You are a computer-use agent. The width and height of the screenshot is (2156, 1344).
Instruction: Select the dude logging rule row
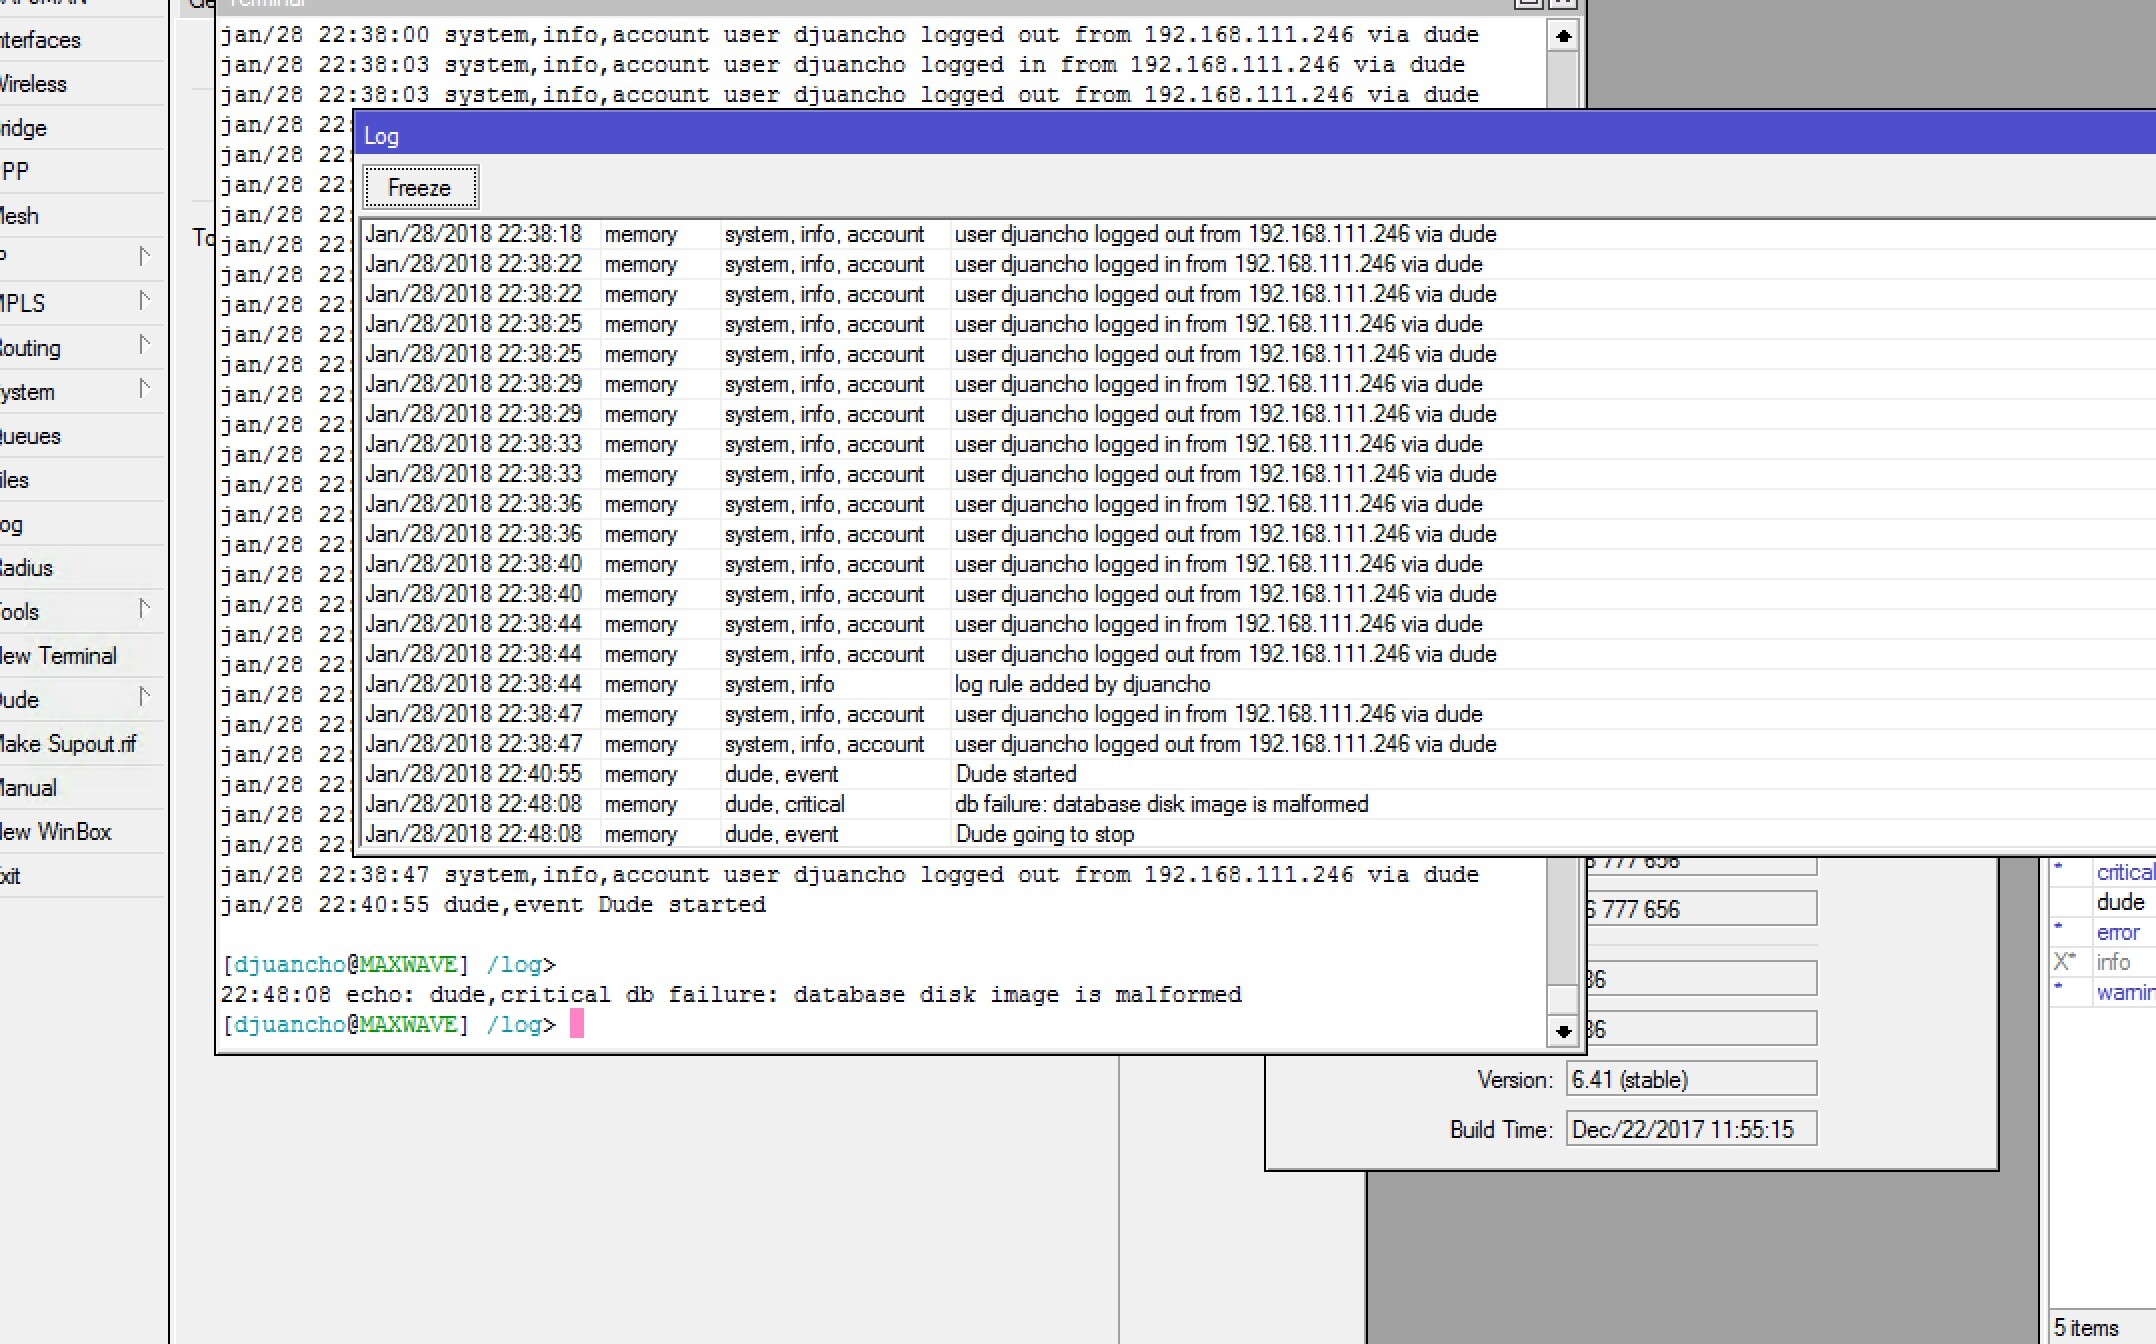click(x=2119, y=903)
